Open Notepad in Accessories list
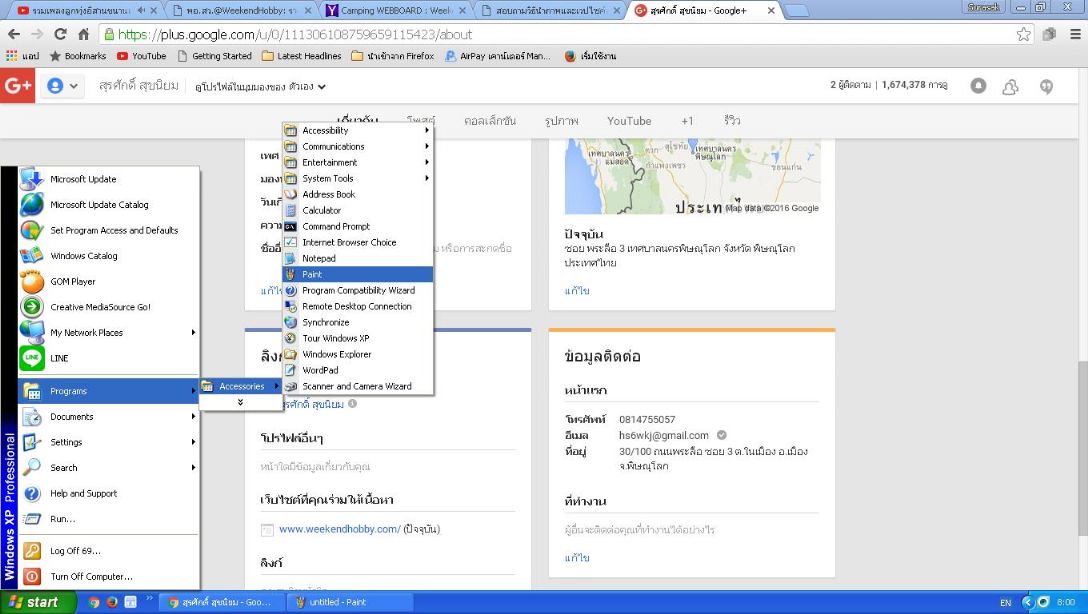 coord(318,258)
